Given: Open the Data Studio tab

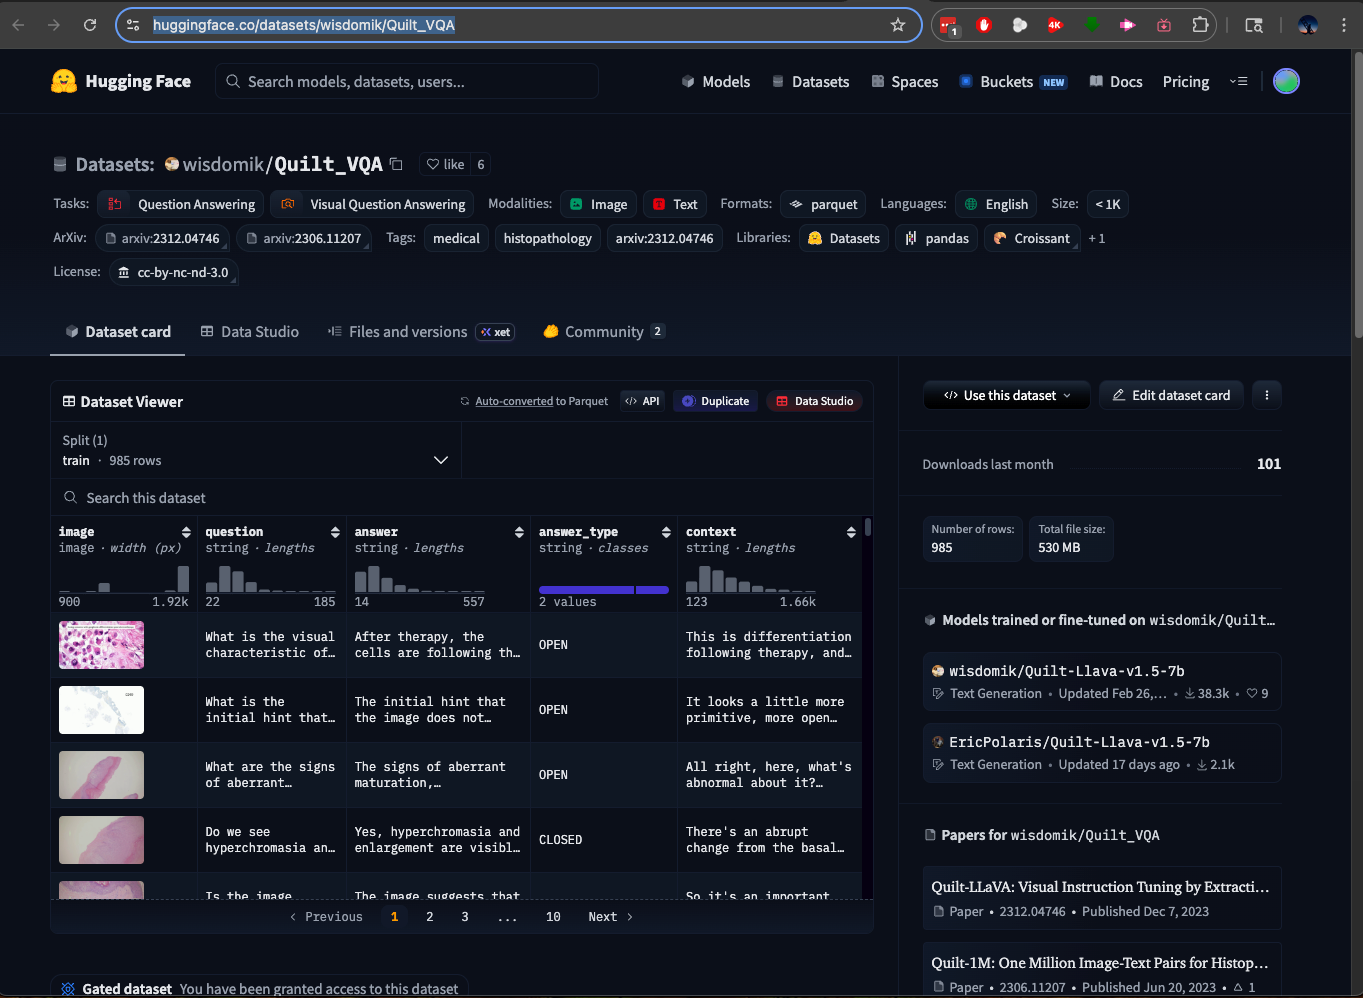Looking at the screenshot, I should click(x=250, y=332).
